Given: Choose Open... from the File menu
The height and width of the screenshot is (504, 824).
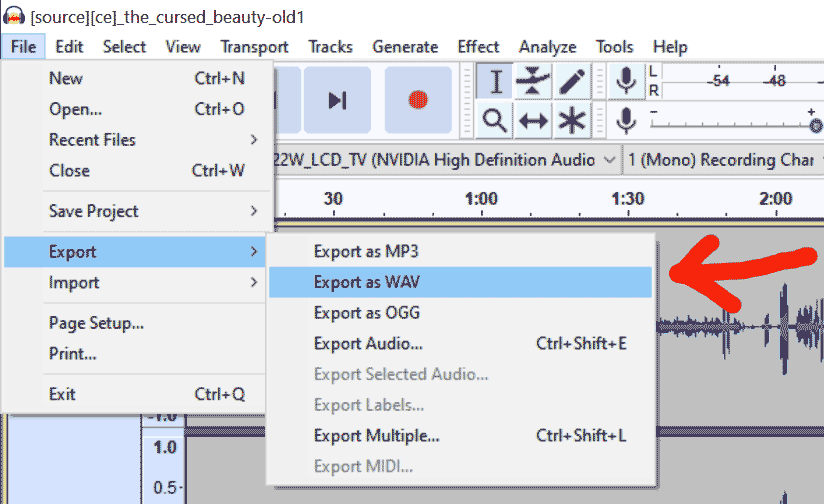Looking at the screenshot, I should click(138, 109).
